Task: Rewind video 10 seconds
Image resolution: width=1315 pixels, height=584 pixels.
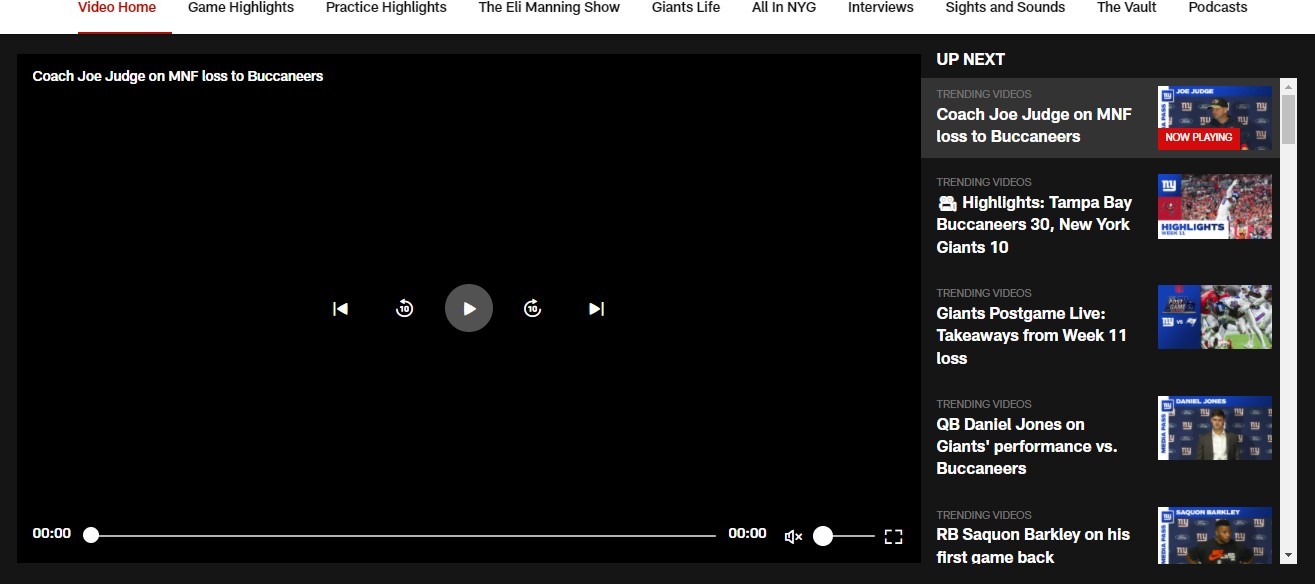Action: 404,308
